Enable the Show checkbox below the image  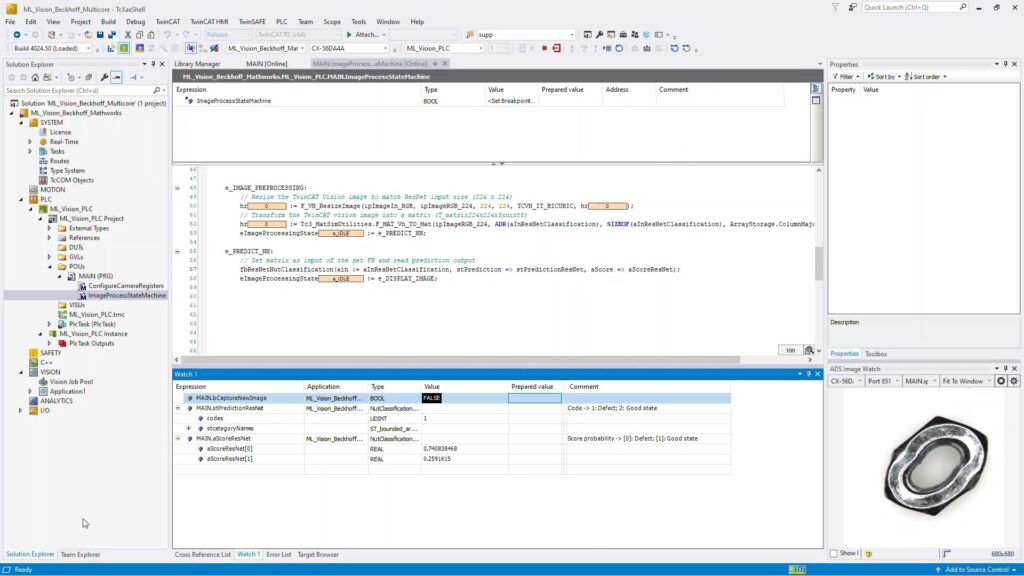(834, 553)
